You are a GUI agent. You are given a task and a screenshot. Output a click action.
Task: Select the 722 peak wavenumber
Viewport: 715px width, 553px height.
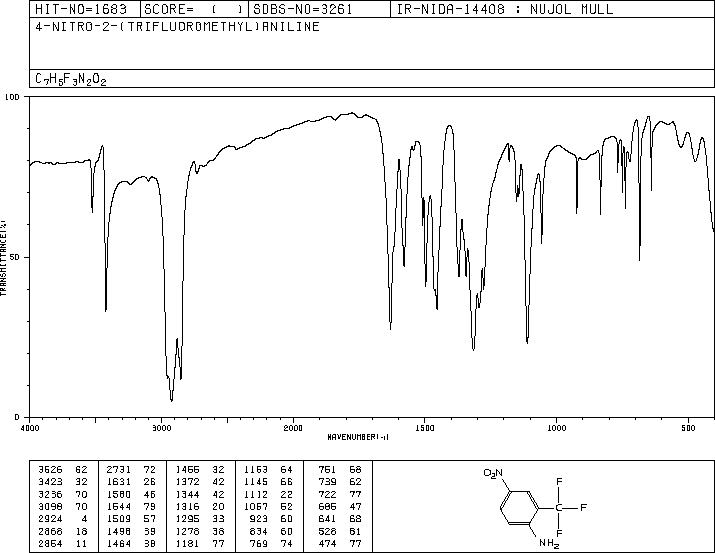(x=327, y=494)
